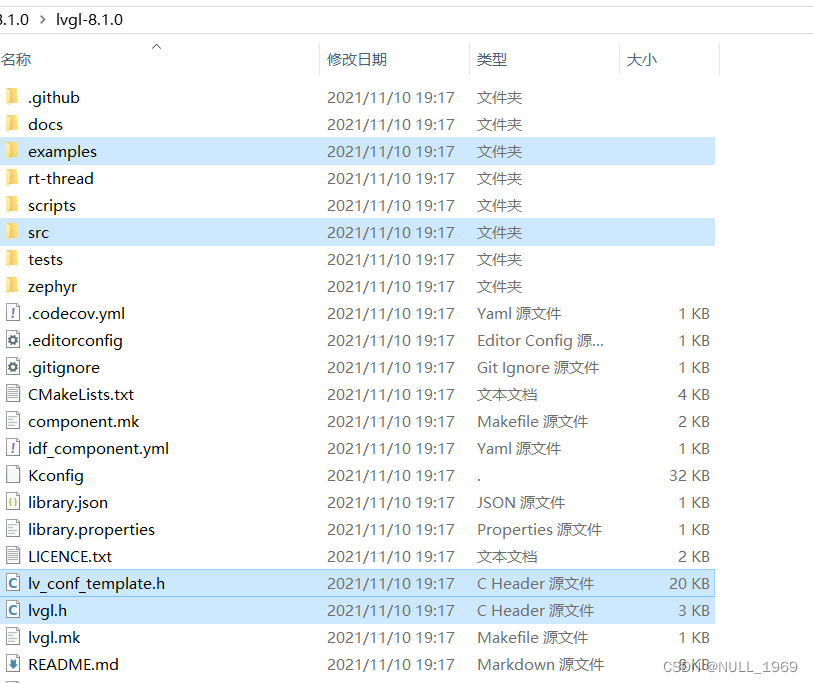Click lvgl-8.1.0 in the address breadcrumb
The image size is (813, 683).
89,20
